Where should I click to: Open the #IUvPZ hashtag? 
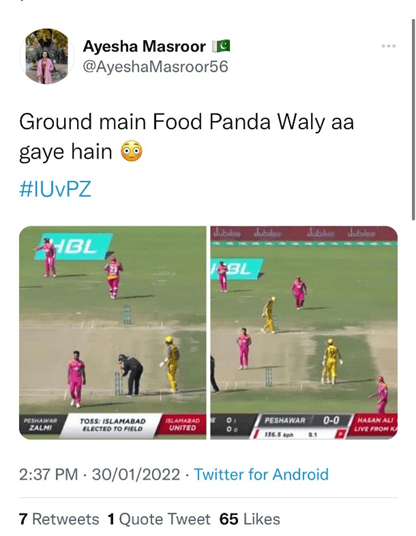[55, 189]
